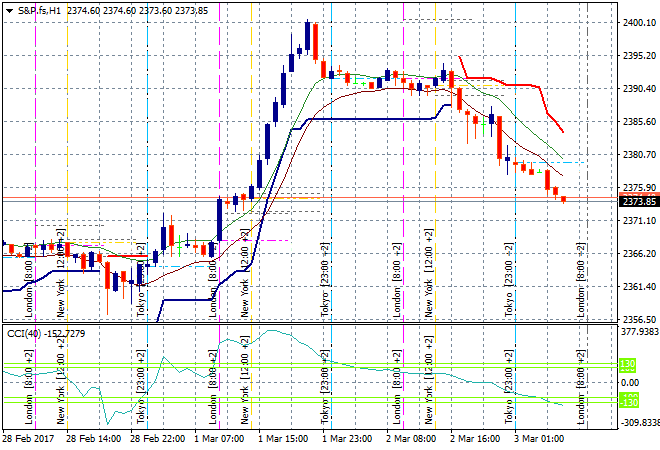Viewport: 660px width, 450px height.
Task: Click the 377.9383 CCI scale value
Action: tap(637, 332)
